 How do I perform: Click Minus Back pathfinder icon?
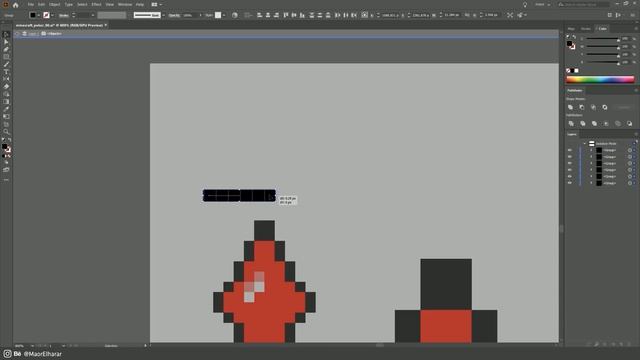tap(629, 123)
